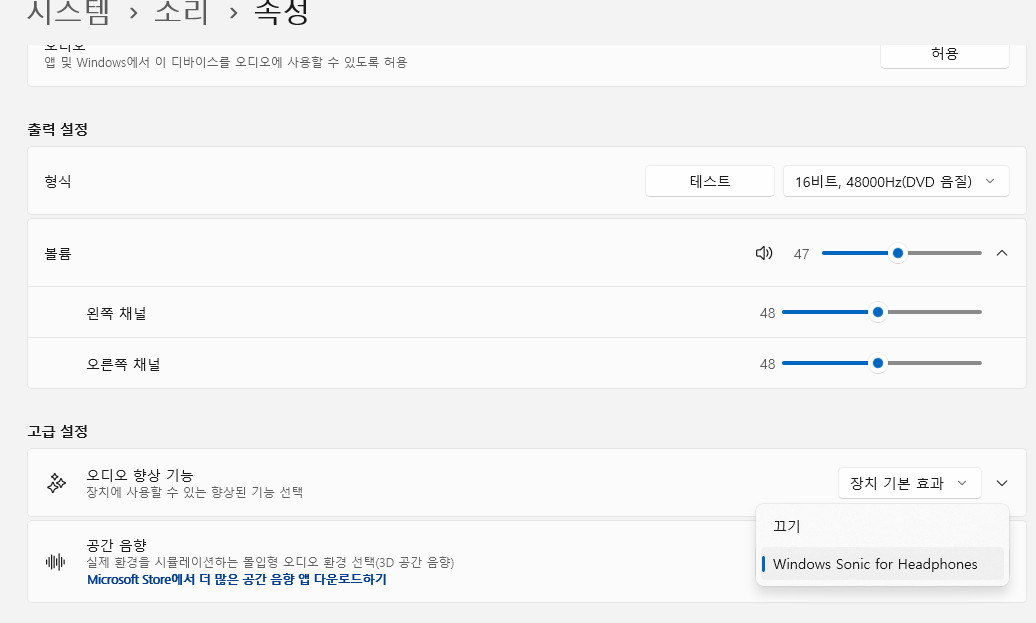Open the 16비트, 48000Hz format dropdown
This screenshot has height=623, width=1036.
[895, 181]
